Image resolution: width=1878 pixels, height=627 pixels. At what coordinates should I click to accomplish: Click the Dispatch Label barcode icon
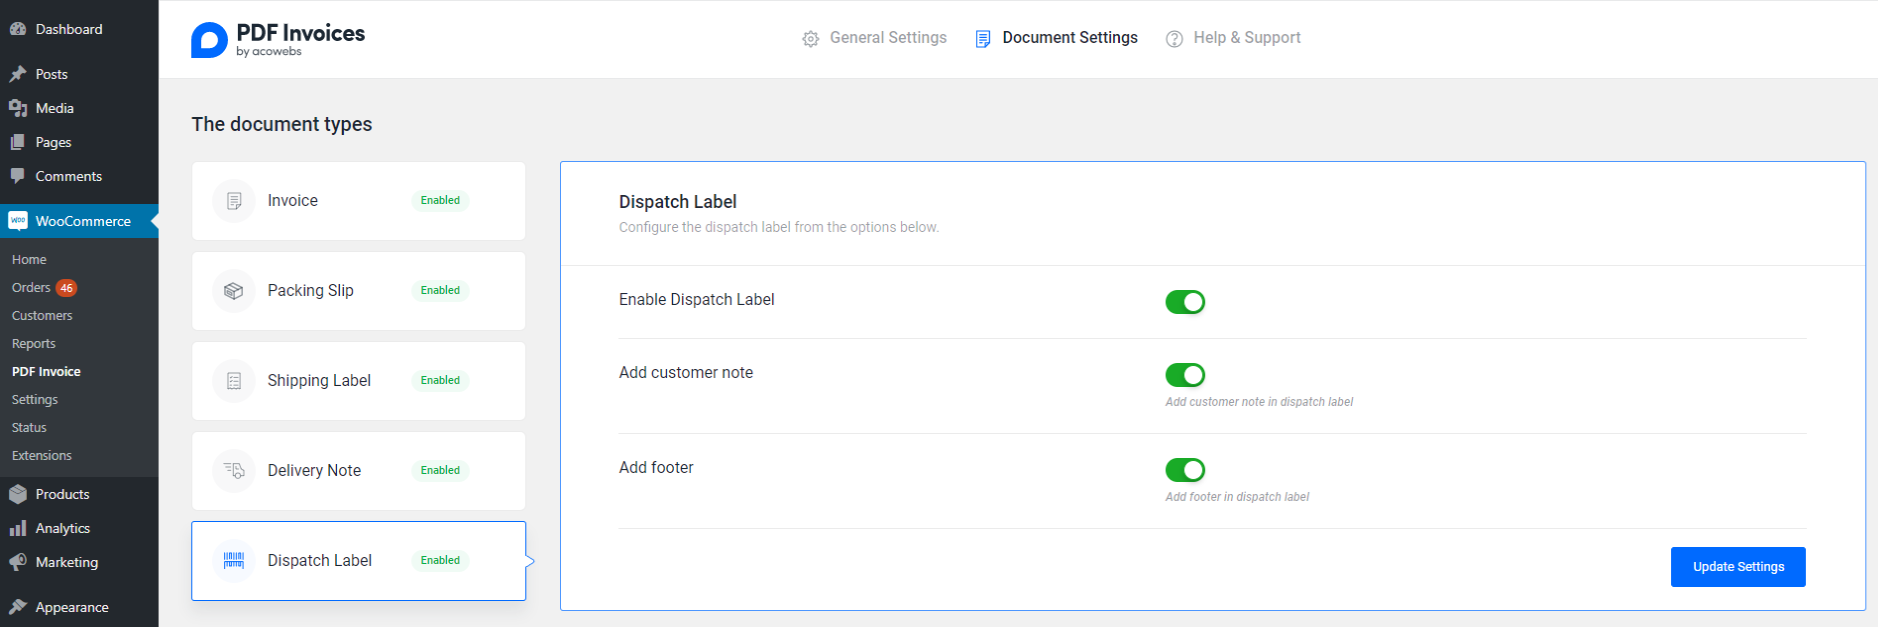coord(234,561)
